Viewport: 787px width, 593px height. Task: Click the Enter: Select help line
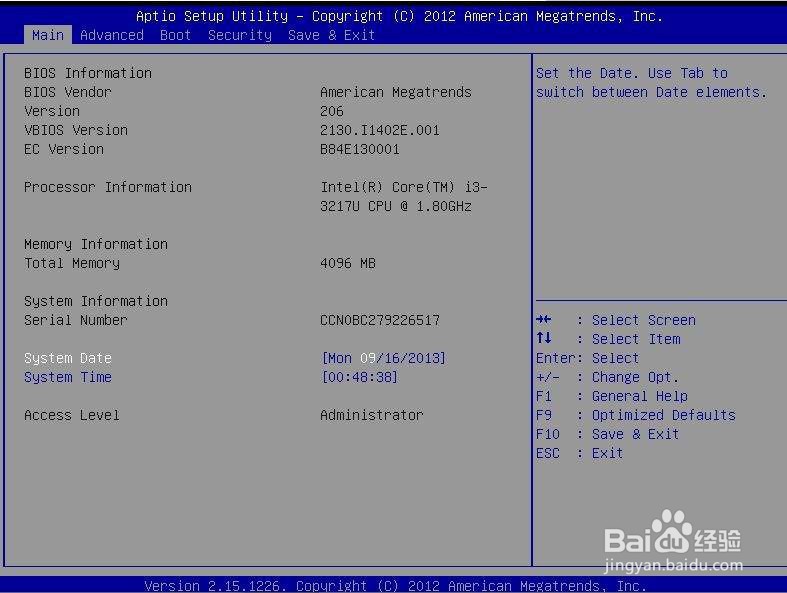click(x=587, y=359)
